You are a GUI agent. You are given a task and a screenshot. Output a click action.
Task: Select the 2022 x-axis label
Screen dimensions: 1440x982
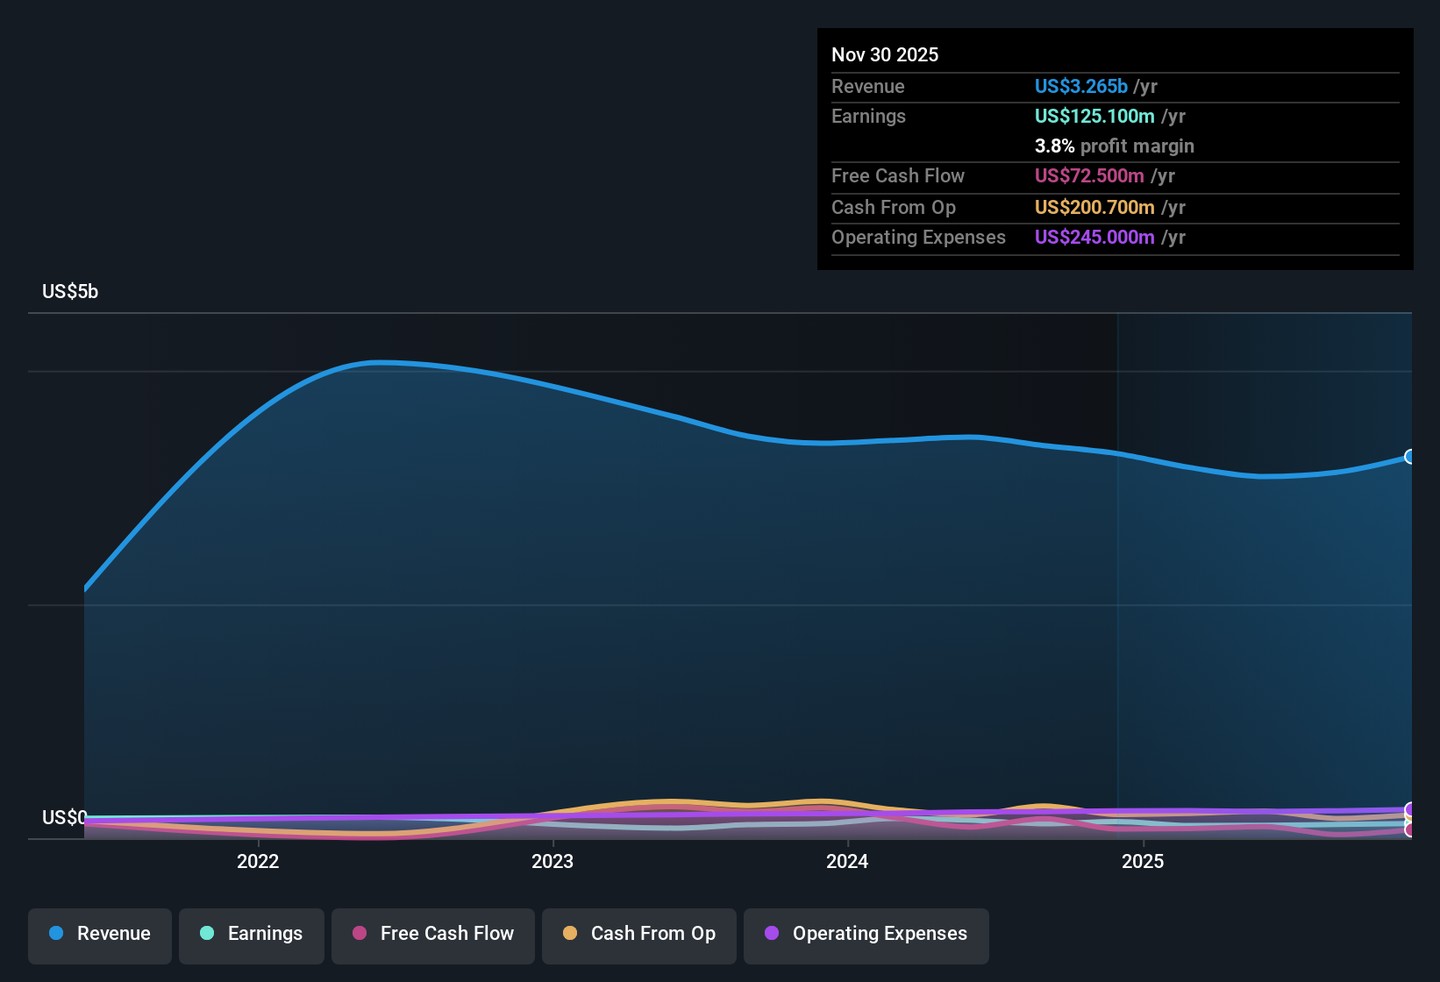257,861
